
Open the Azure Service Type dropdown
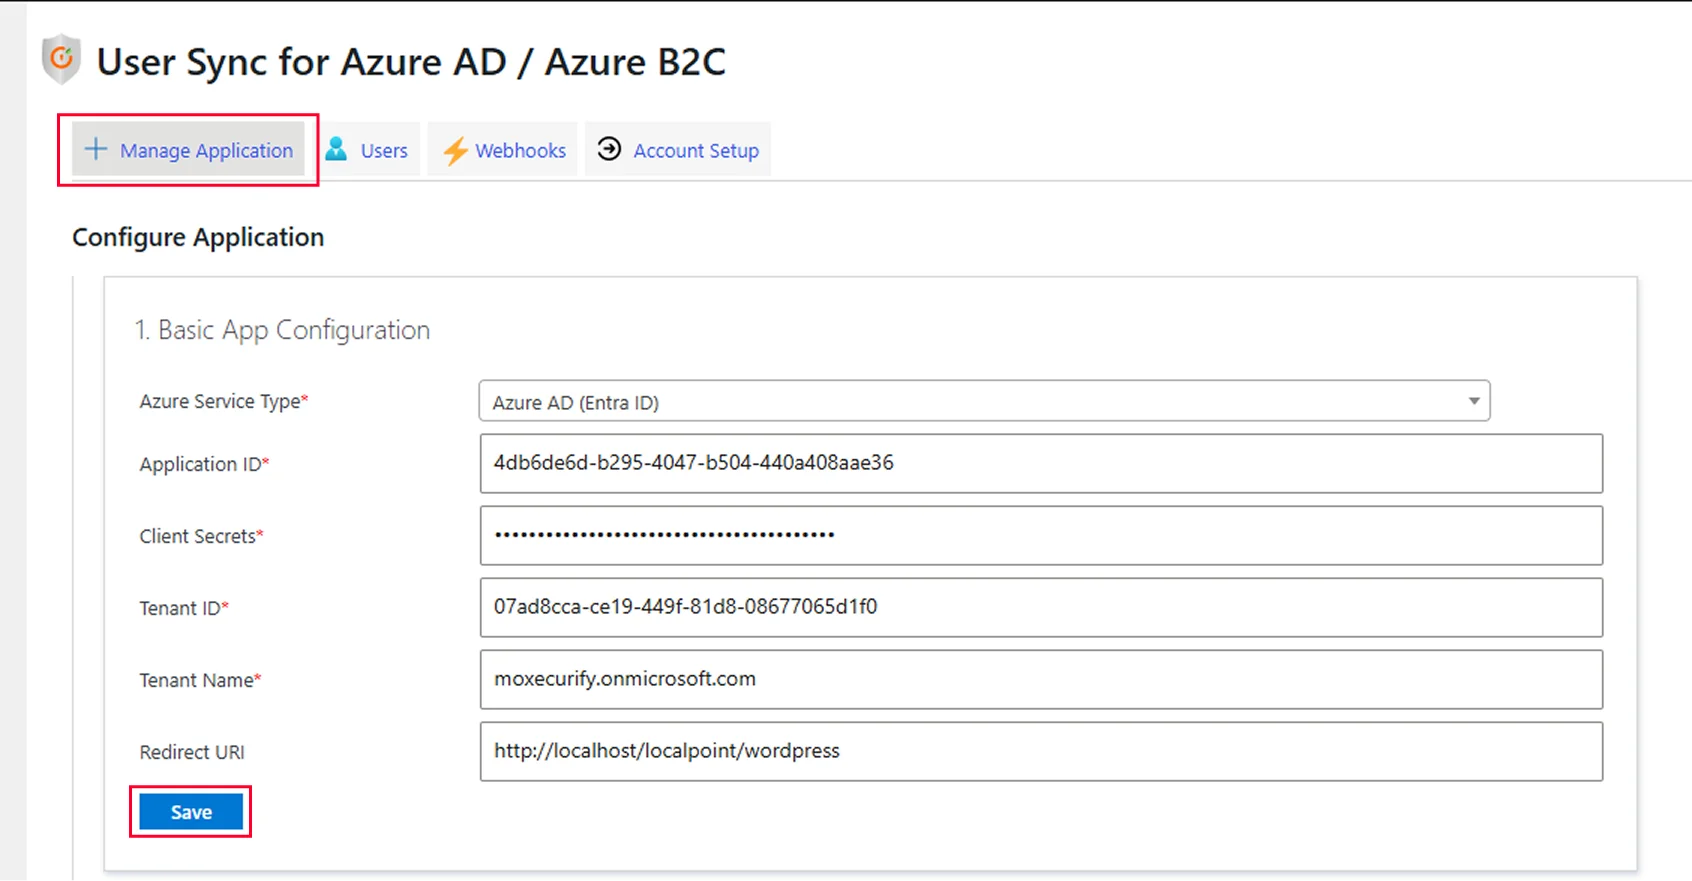[984, 401]
